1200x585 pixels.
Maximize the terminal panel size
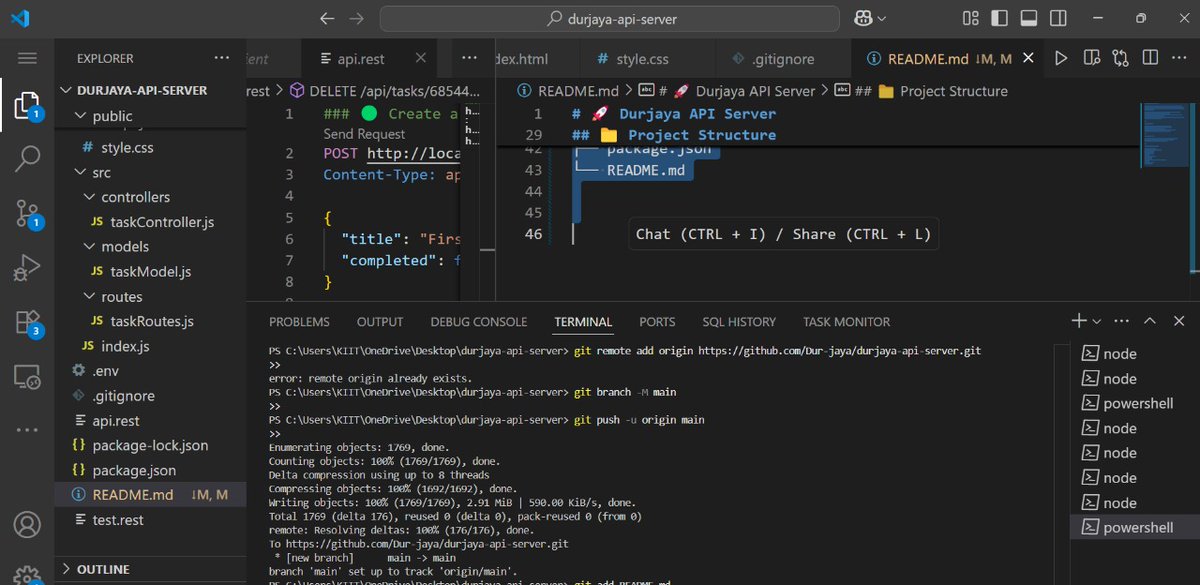1150,321
